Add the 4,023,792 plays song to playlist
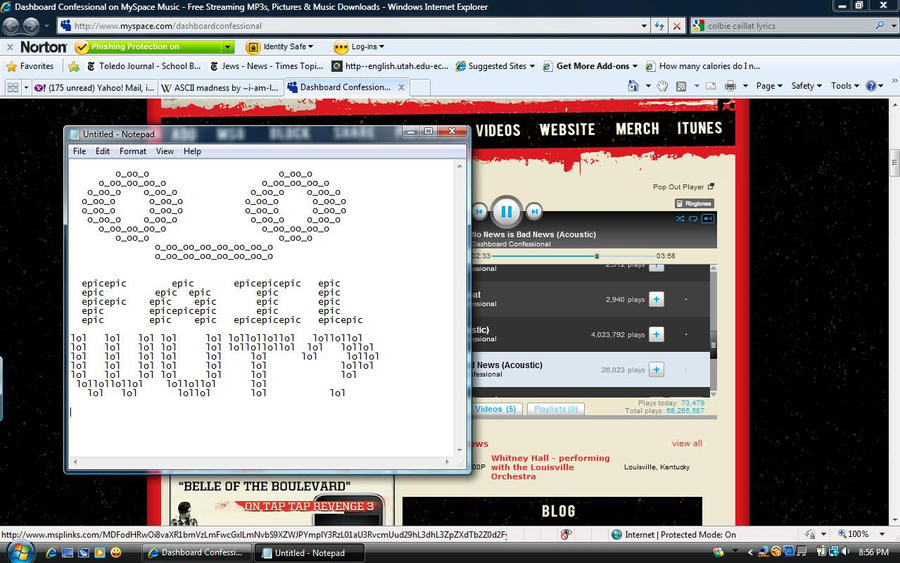This screenshot has height=563, width=900. (657, 335)
